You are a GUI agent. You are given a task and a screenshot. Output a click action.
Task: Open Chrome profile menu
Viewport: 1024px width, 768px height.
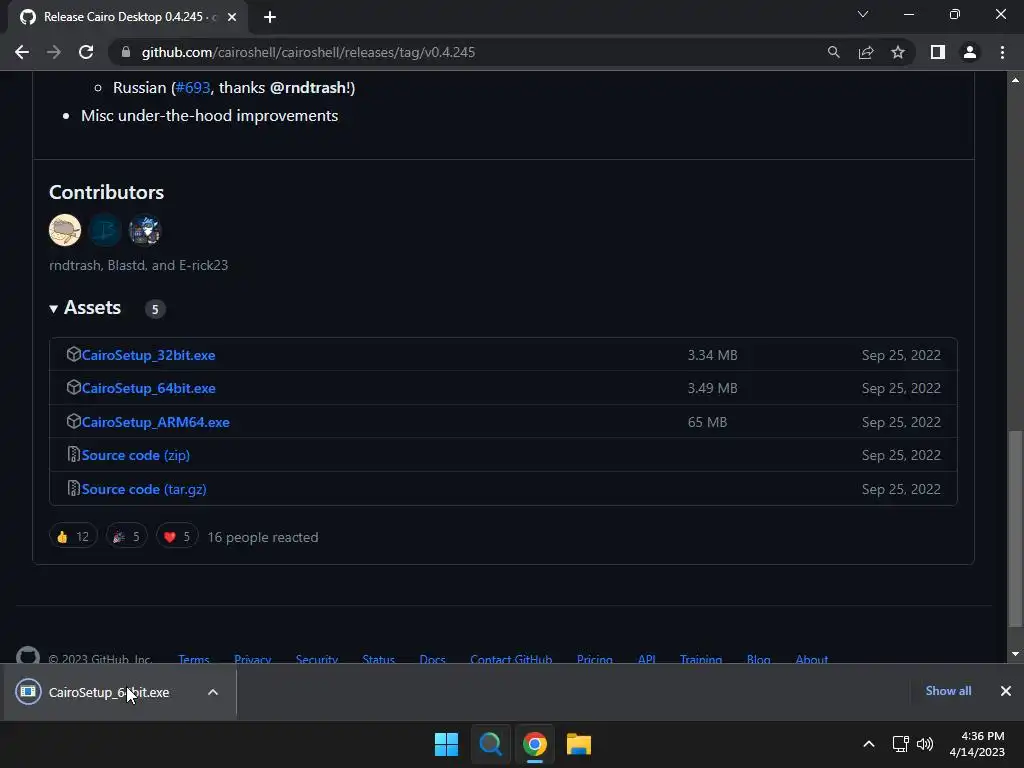pyautogui.click(x=970, y=52)
